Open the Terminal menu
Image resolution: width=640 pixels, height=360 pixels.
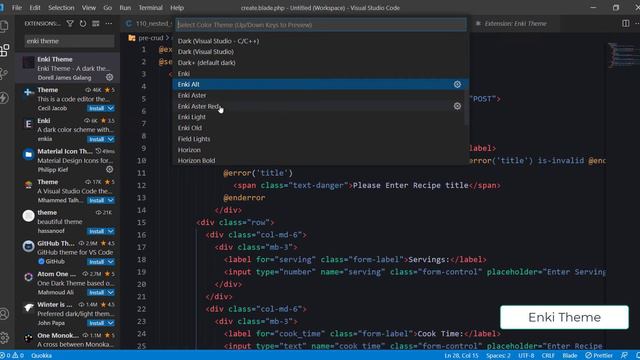click(151, 8)
